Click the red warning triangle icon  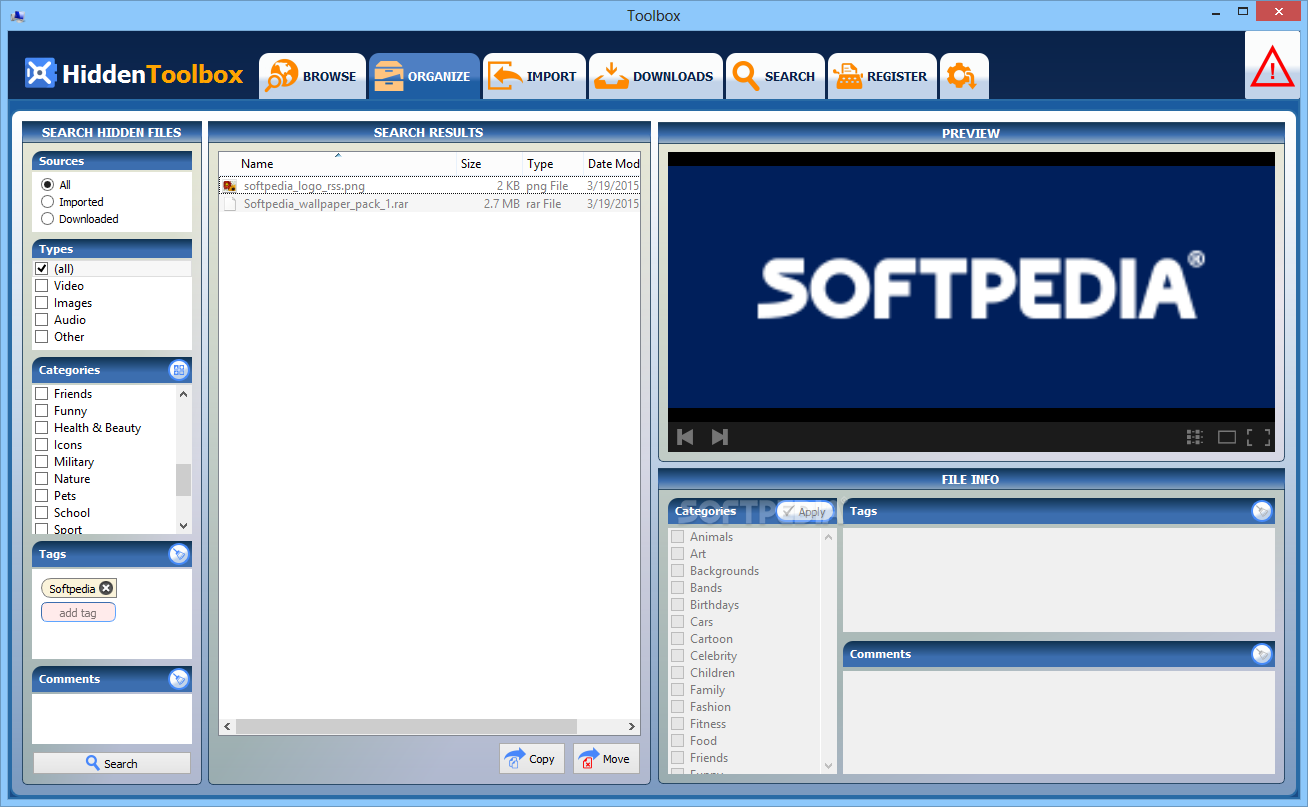tap(1272, 68)
